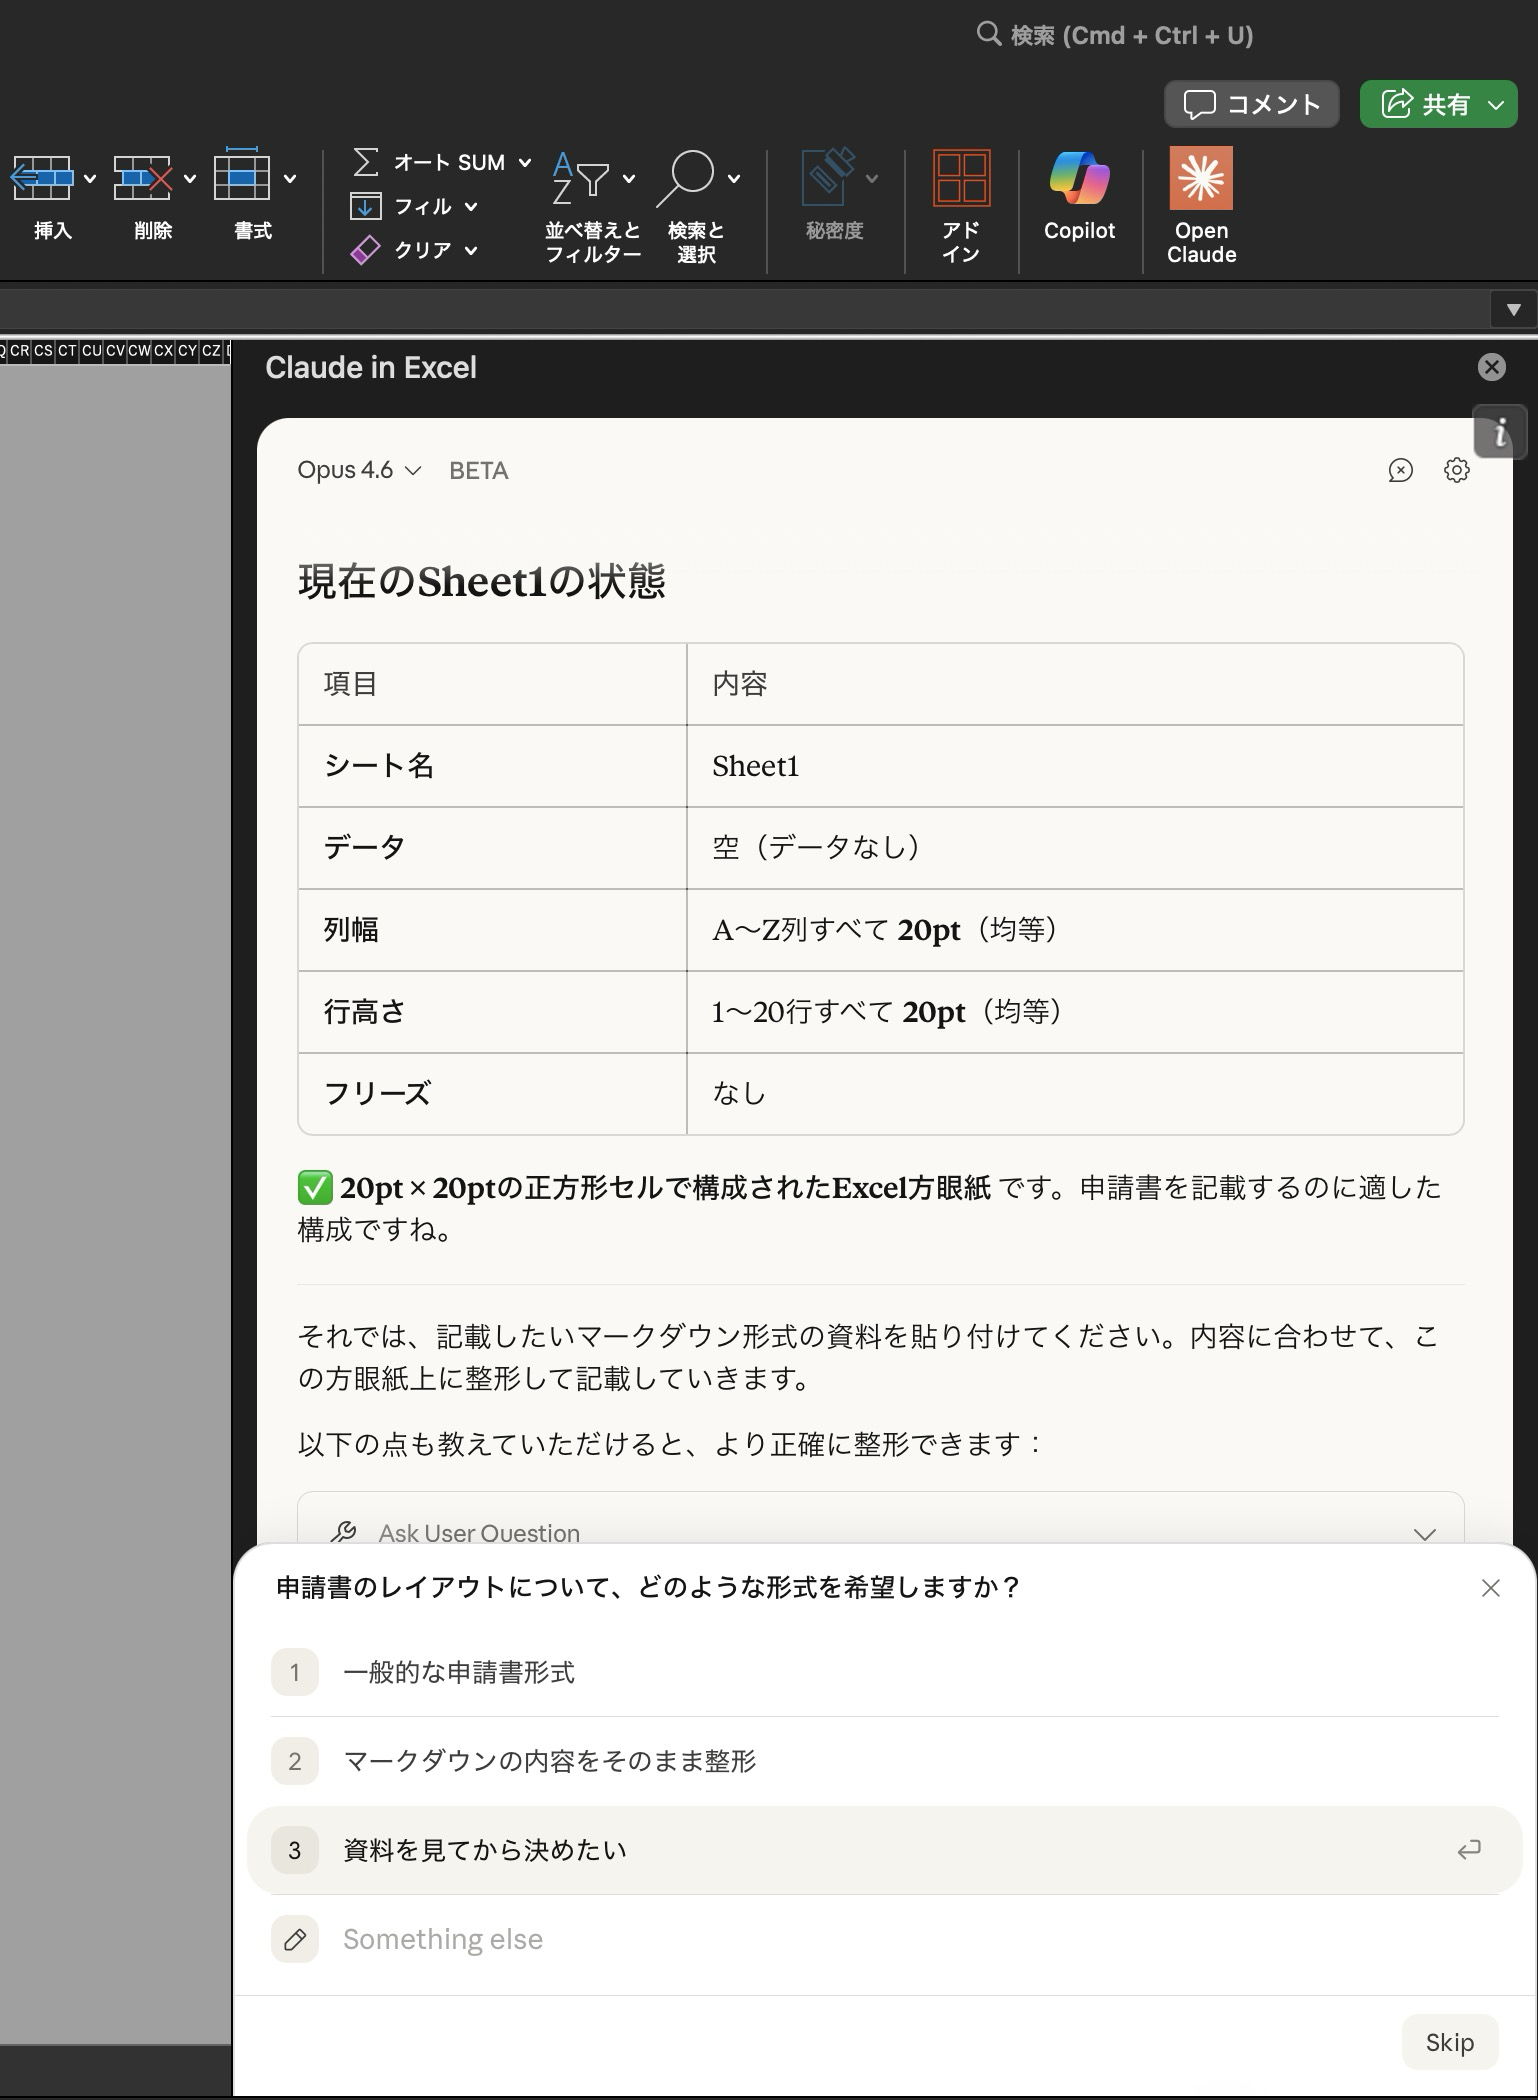Screen dimensions: 1538x2100
Task: Open the 書式 dropdown arrow
Action: click(290, 179)
